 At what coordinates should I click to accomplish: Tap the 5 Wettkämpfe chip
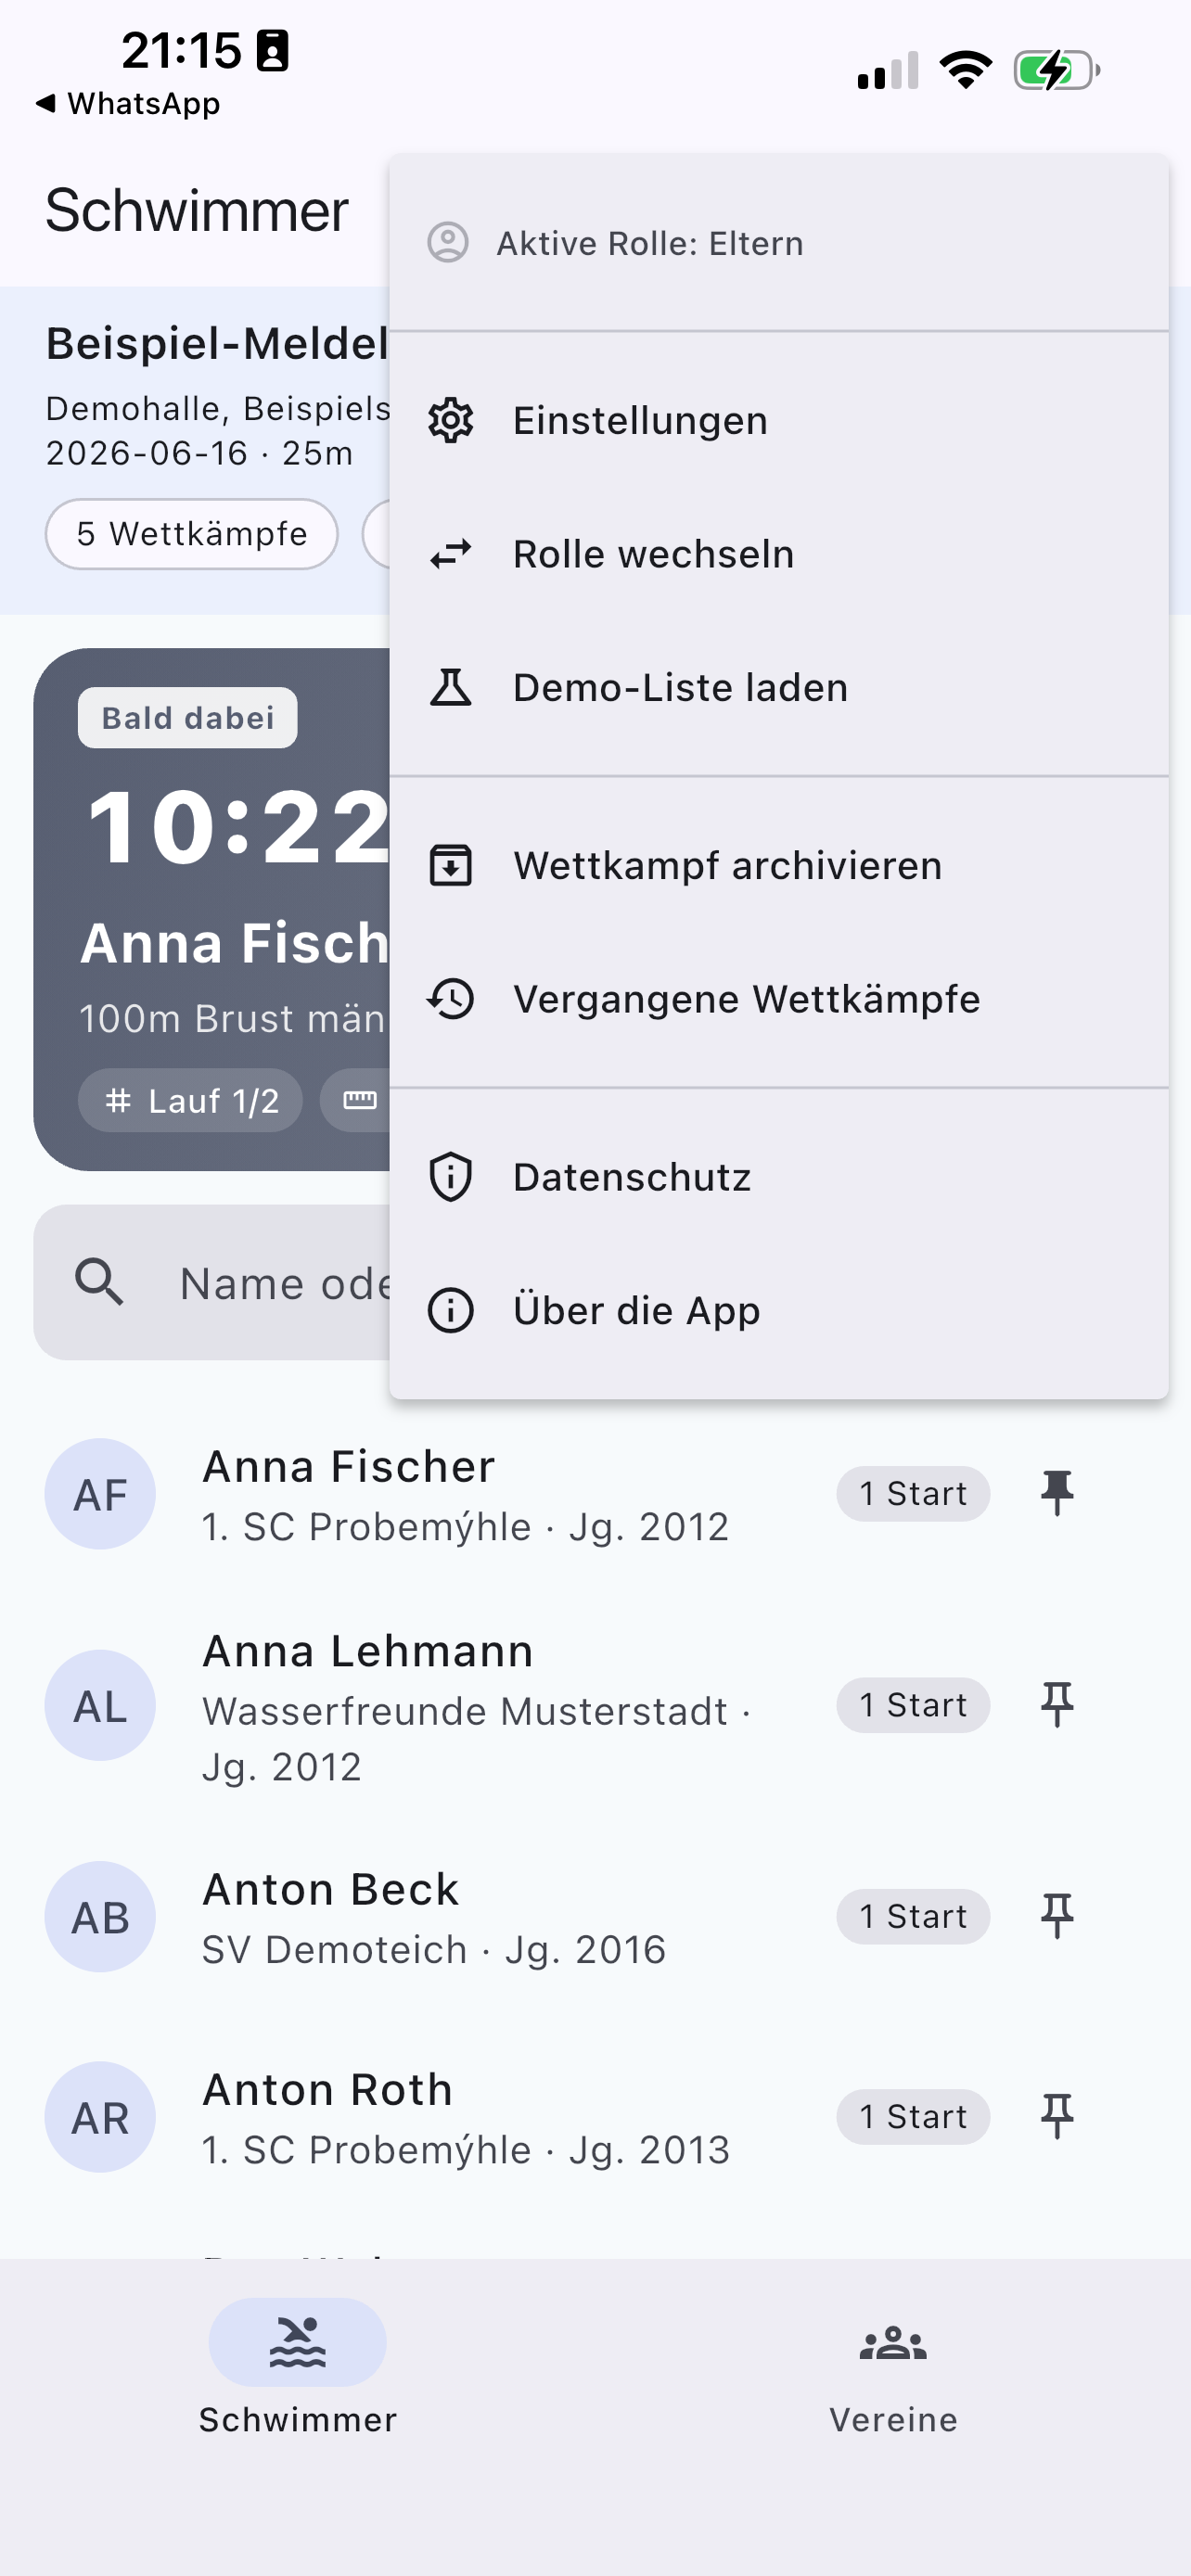[192, 534]
